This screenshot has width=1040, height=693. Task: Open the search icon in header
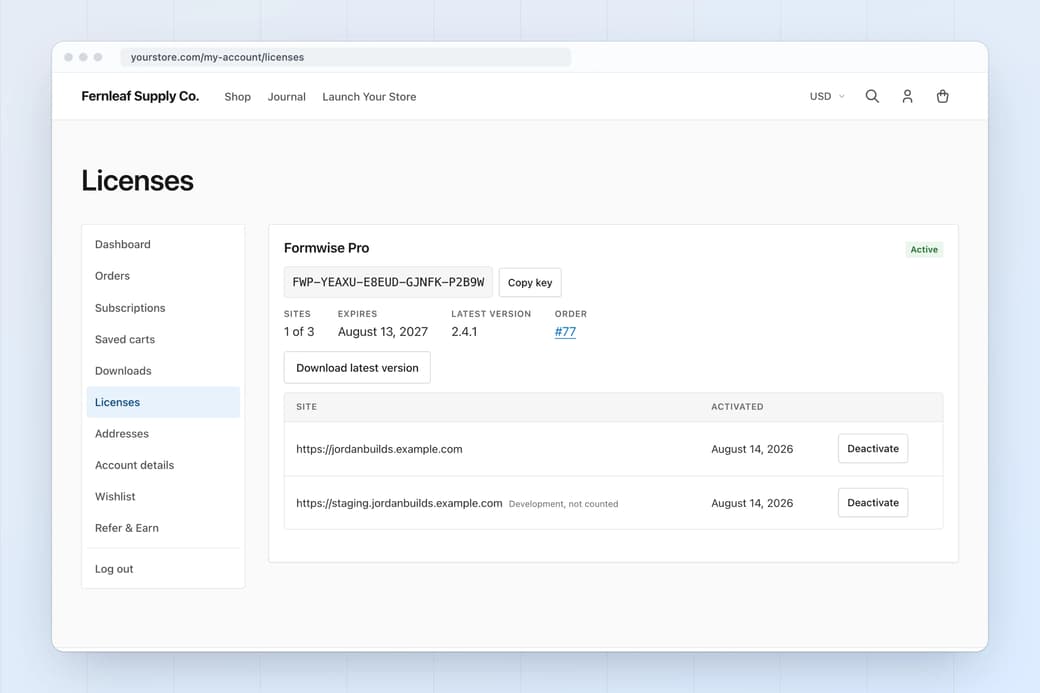[872, 96]
